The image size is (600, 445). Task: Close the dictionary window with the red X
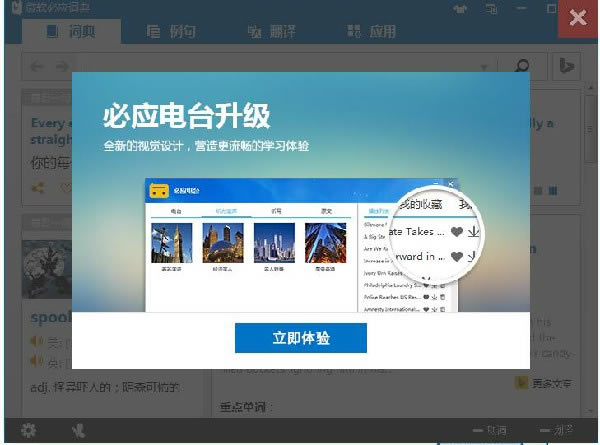[578, 18]
